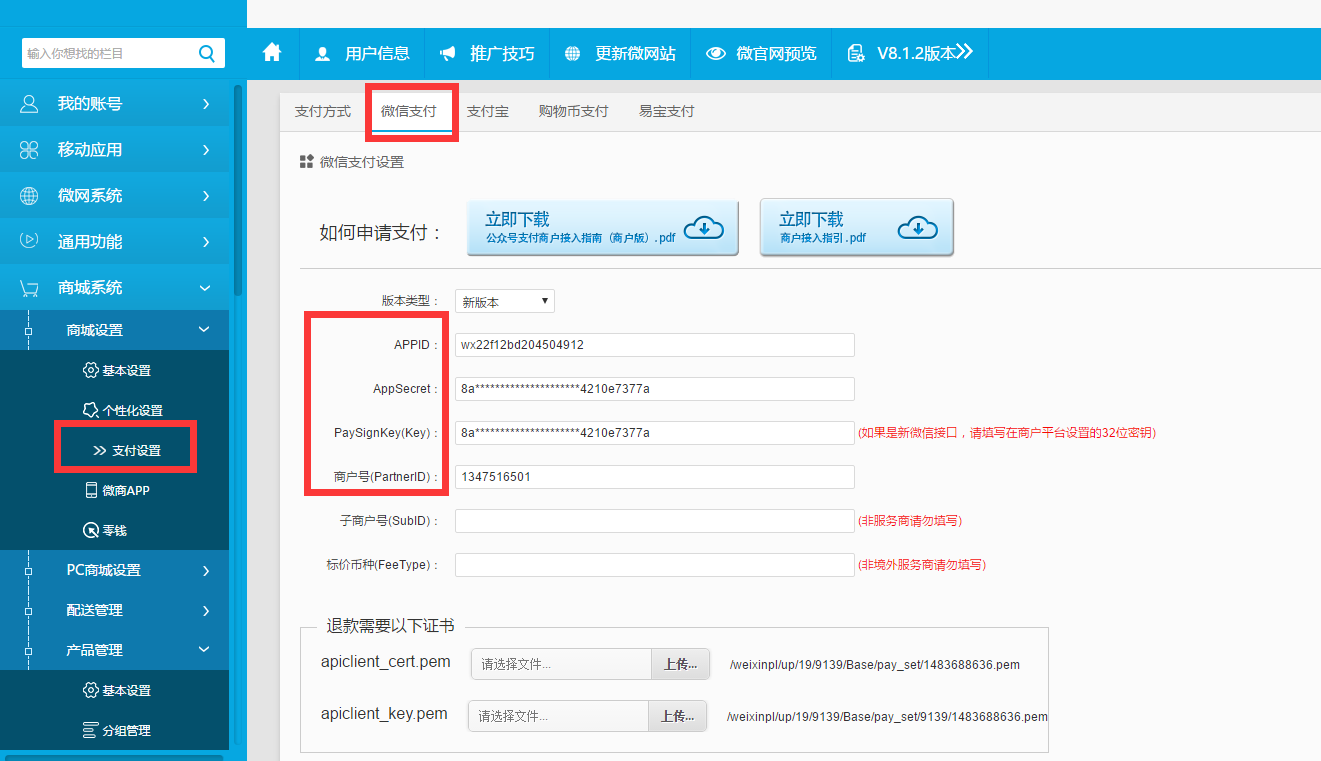Click the sidebar vertical scrollbar
The image size is (1321, 761).
pos(238,190)
